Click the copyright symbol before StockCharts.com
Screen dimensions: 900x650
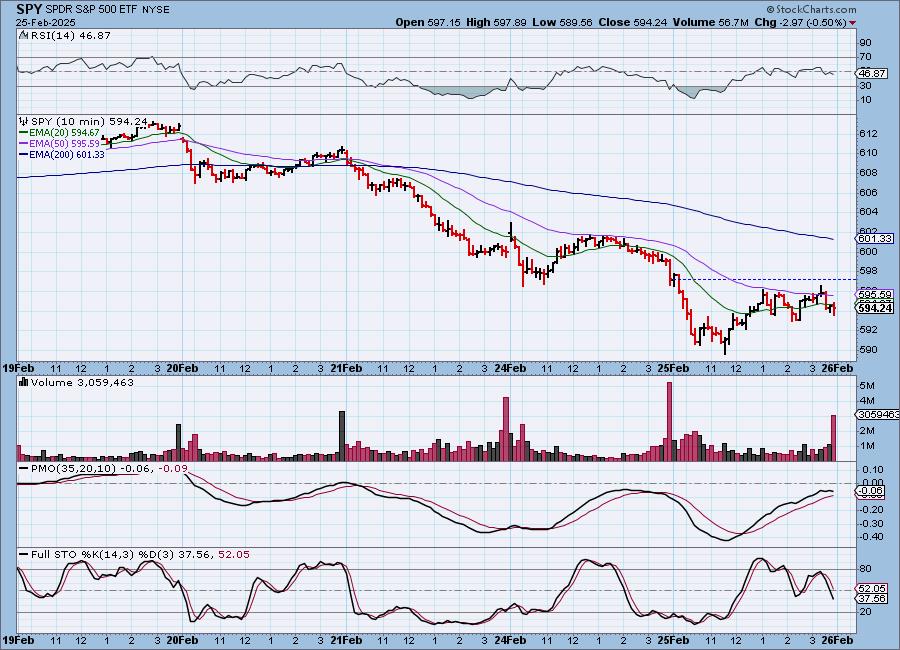(770, 10)
